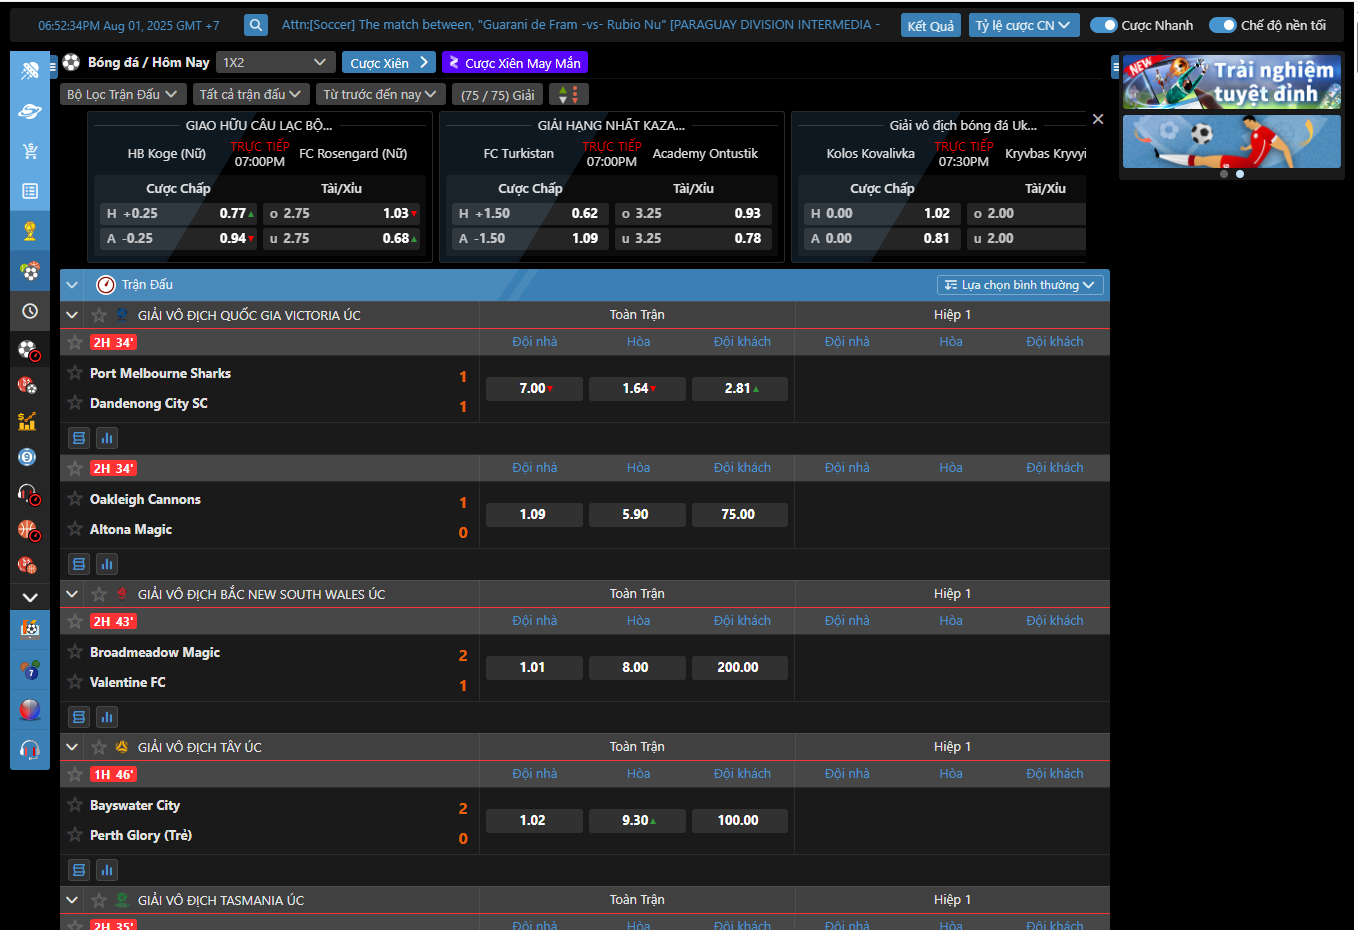Open statistics chart for Port Melbourne Sharks match
This screenshot has width=1358, height=930.
tap(106, 438)
